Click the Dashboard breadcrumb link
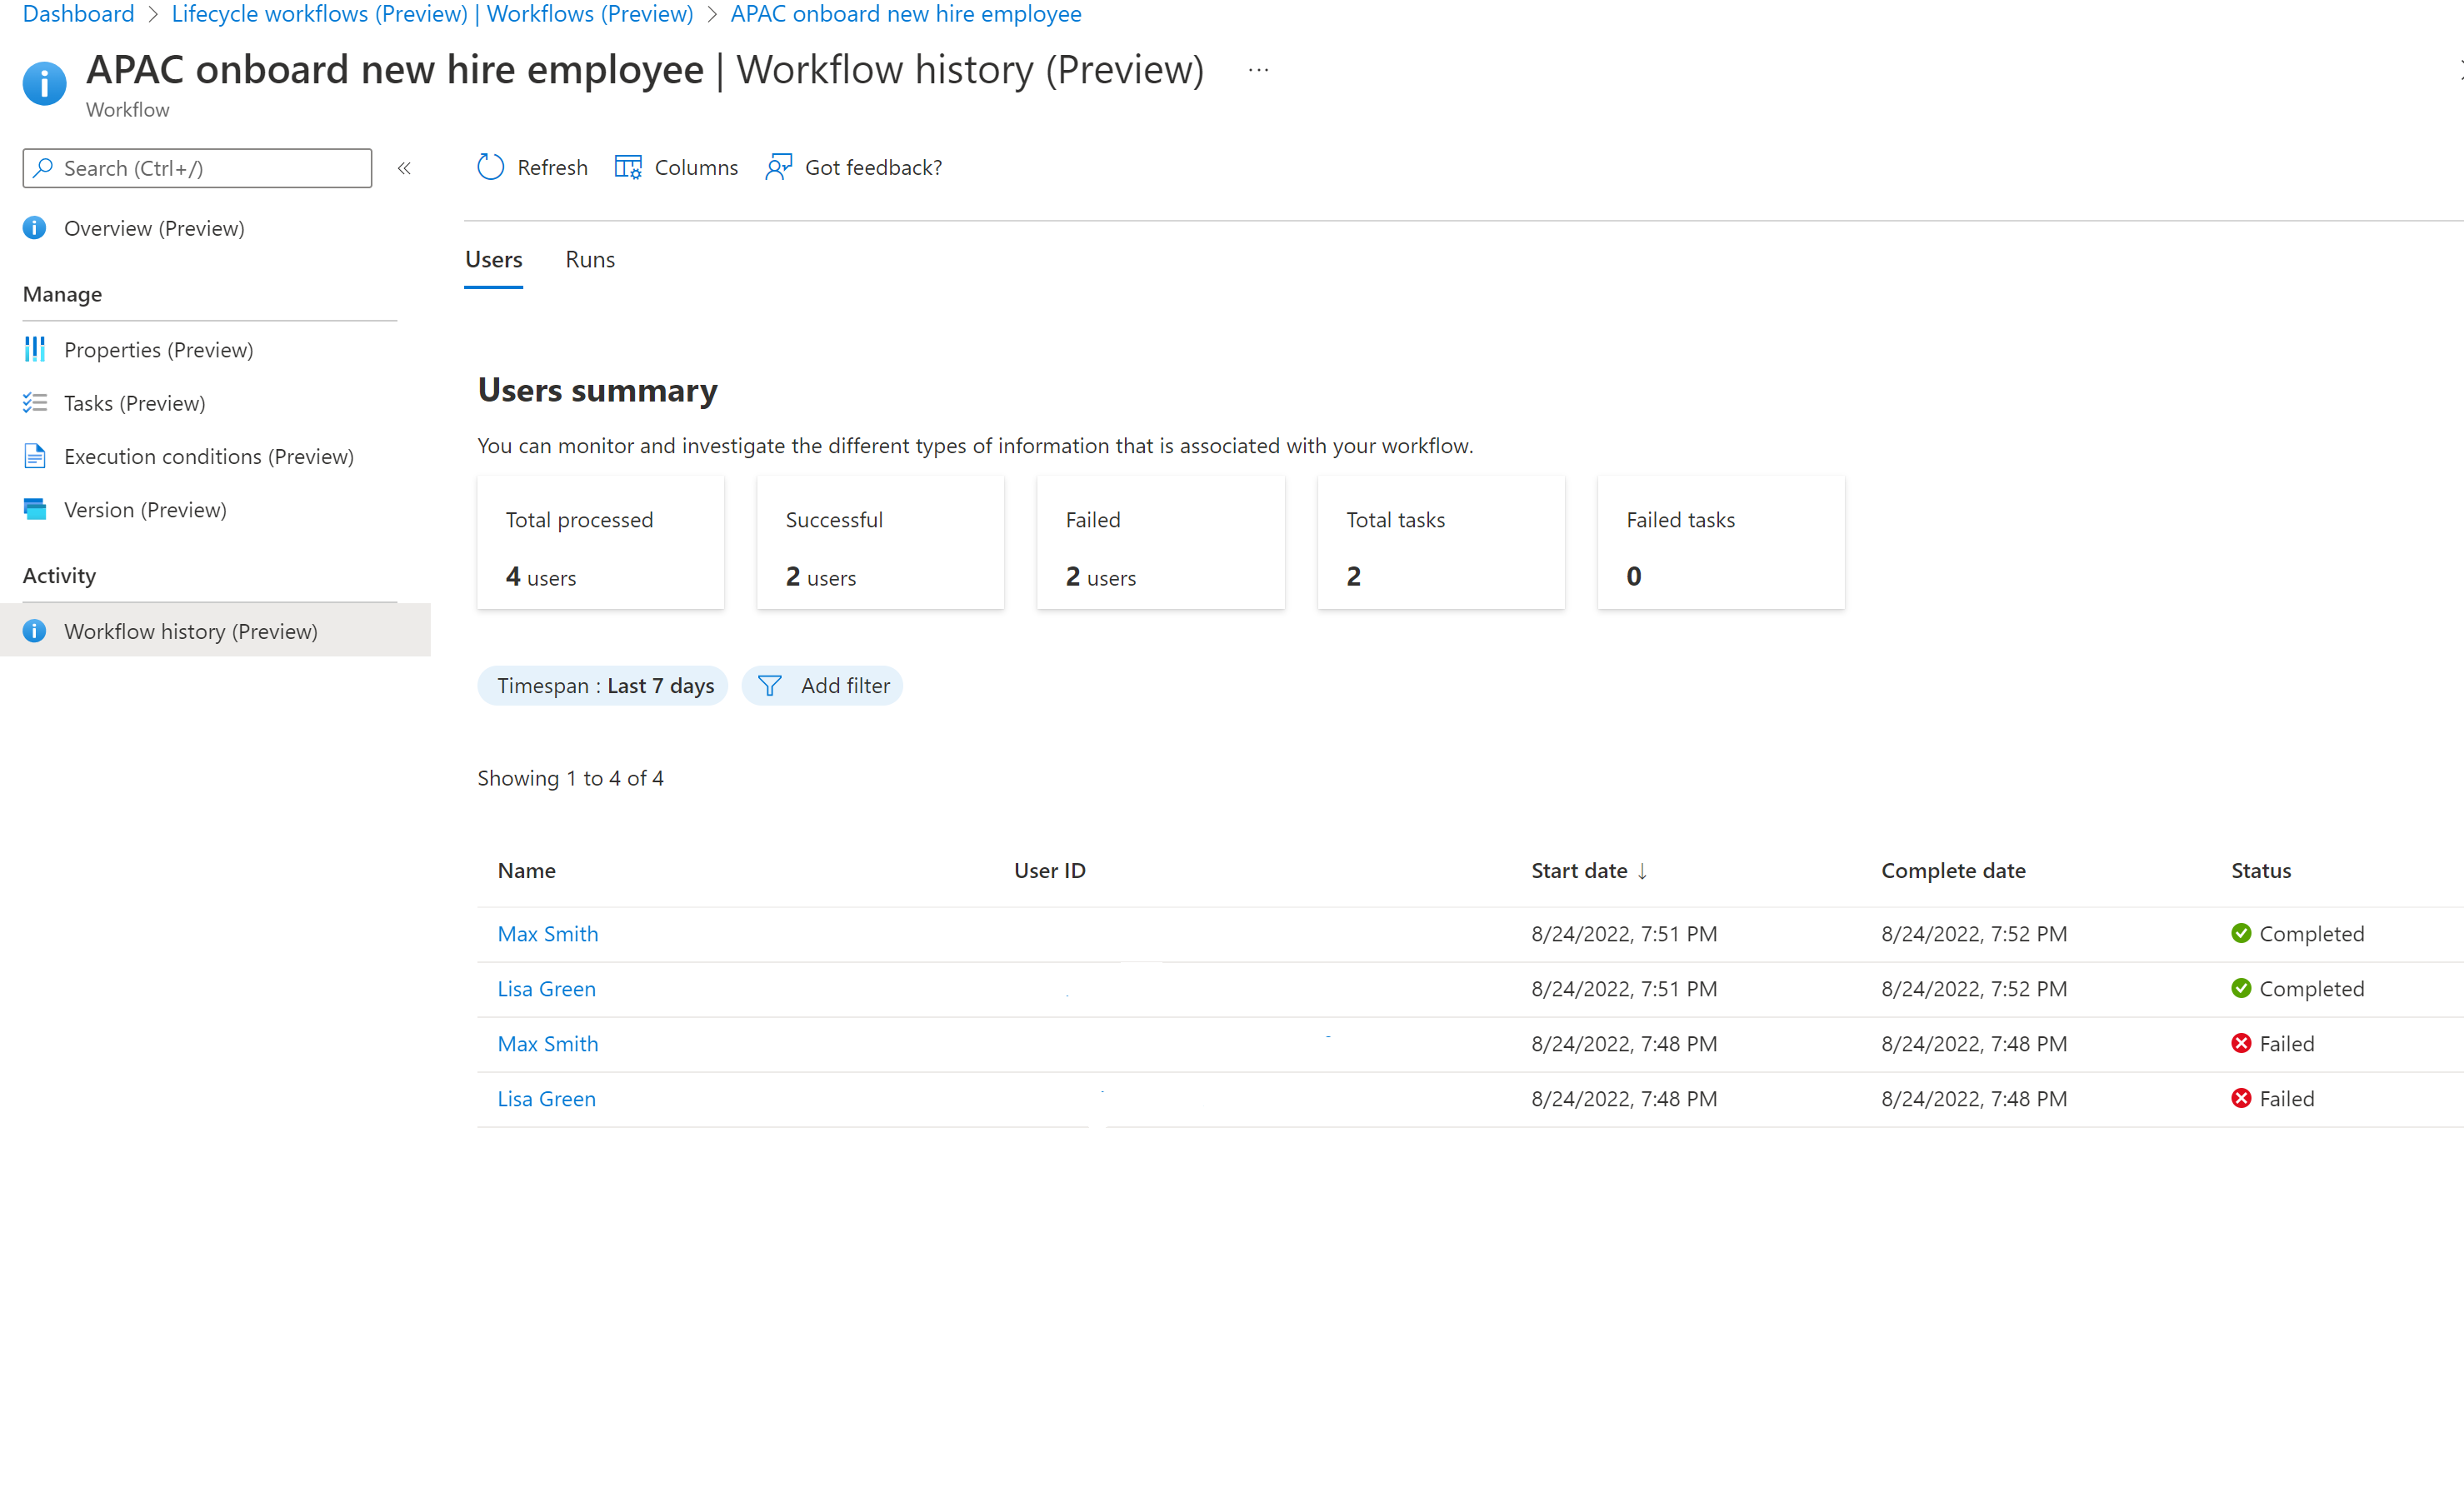 tap(77, 12)
